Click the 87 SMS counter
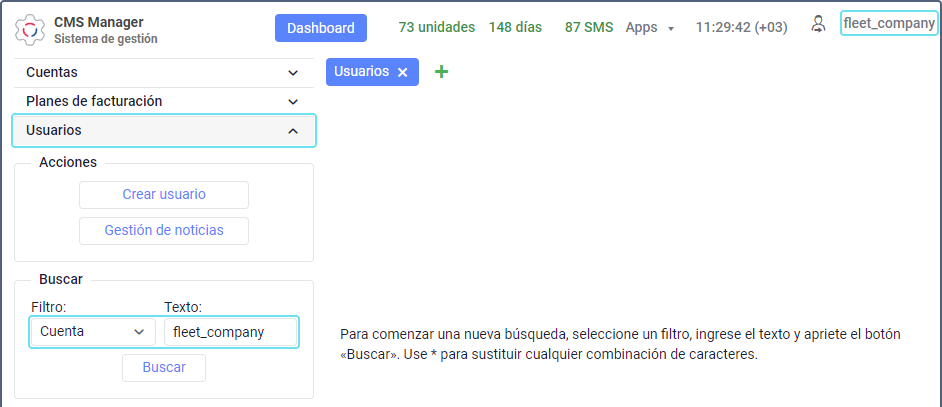The width and height of the screenshot is (942, 407). (588, 28)
